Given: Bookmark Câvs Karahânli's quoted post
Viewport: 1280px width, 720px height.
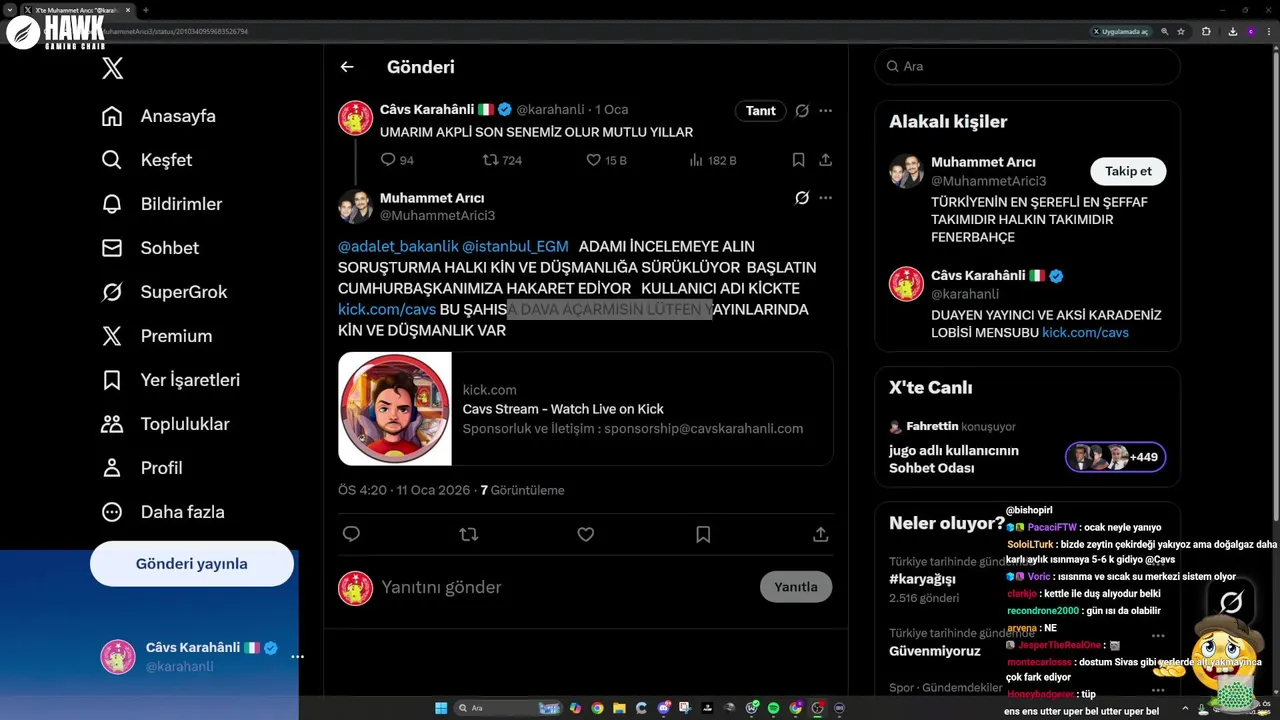Looking at the screenshot, I should click(x=798, y=160).
